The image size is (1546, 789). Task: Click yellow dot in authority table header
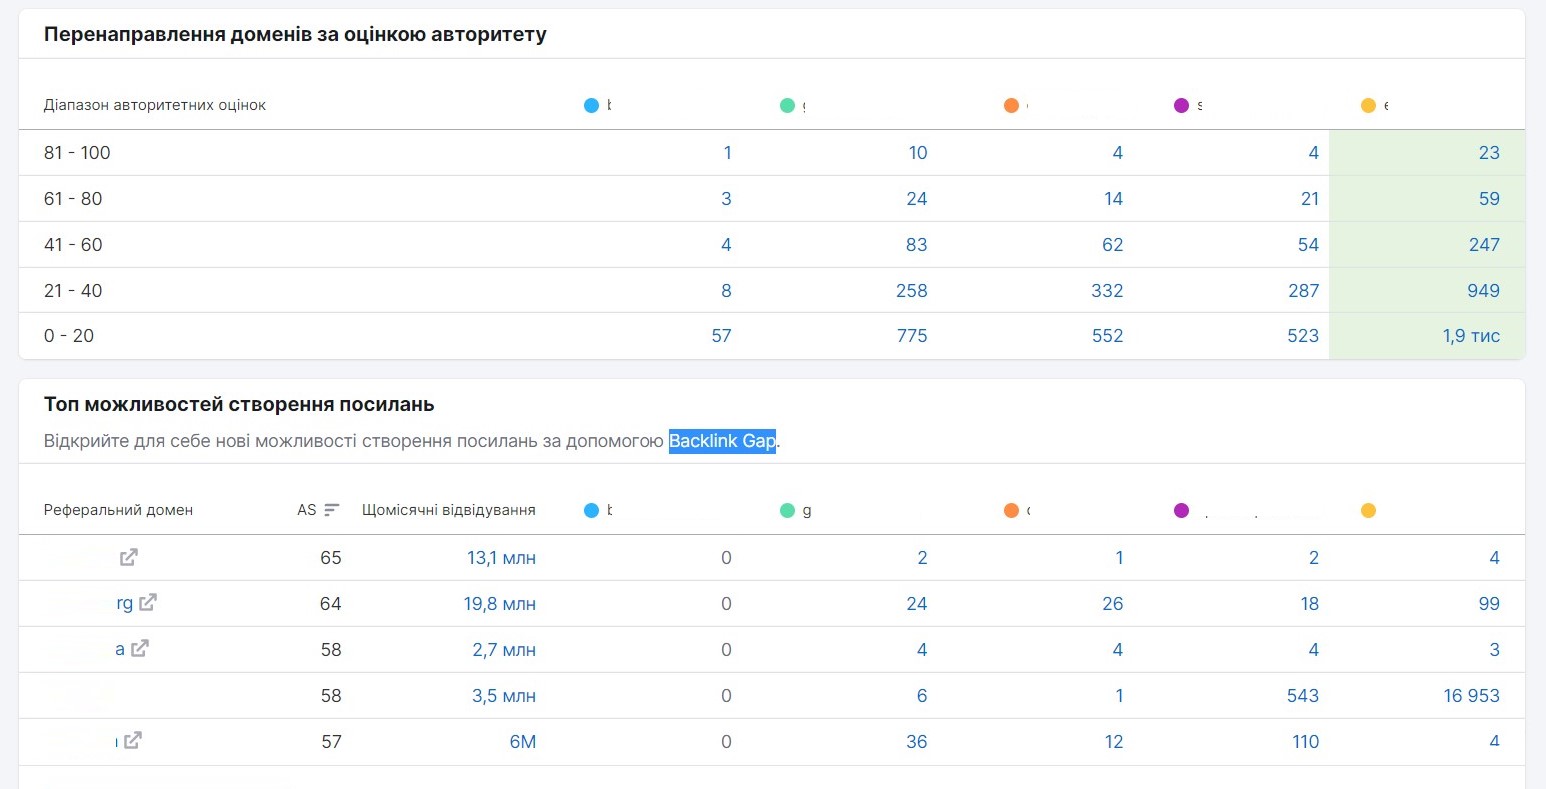1368,105
